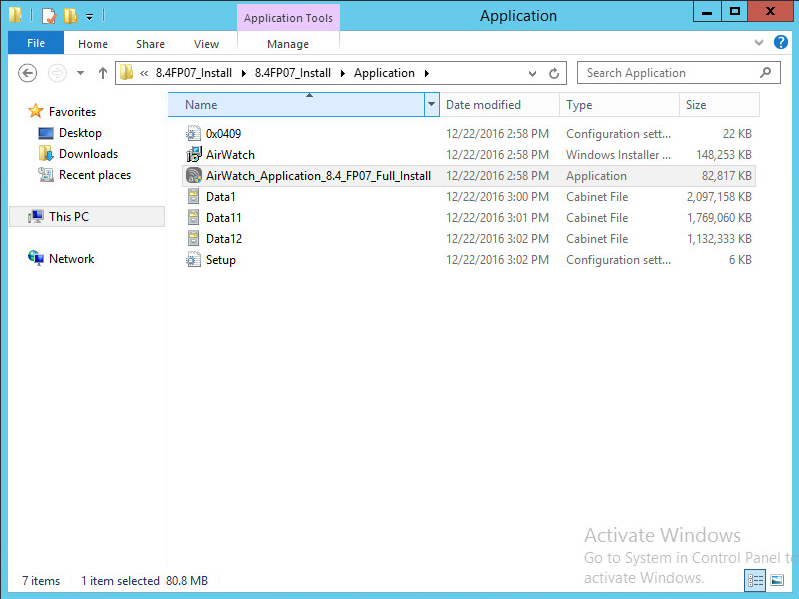
Task: Click the Desktop icon in sidebar
Action: (46, 133)
